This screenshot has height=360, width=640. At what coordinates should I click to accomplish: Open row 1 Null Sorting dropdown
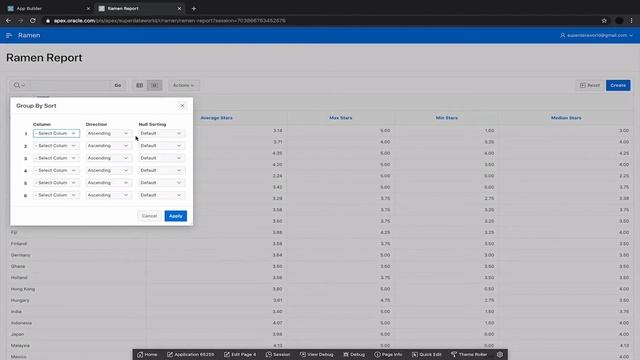(x=162, y=133)
